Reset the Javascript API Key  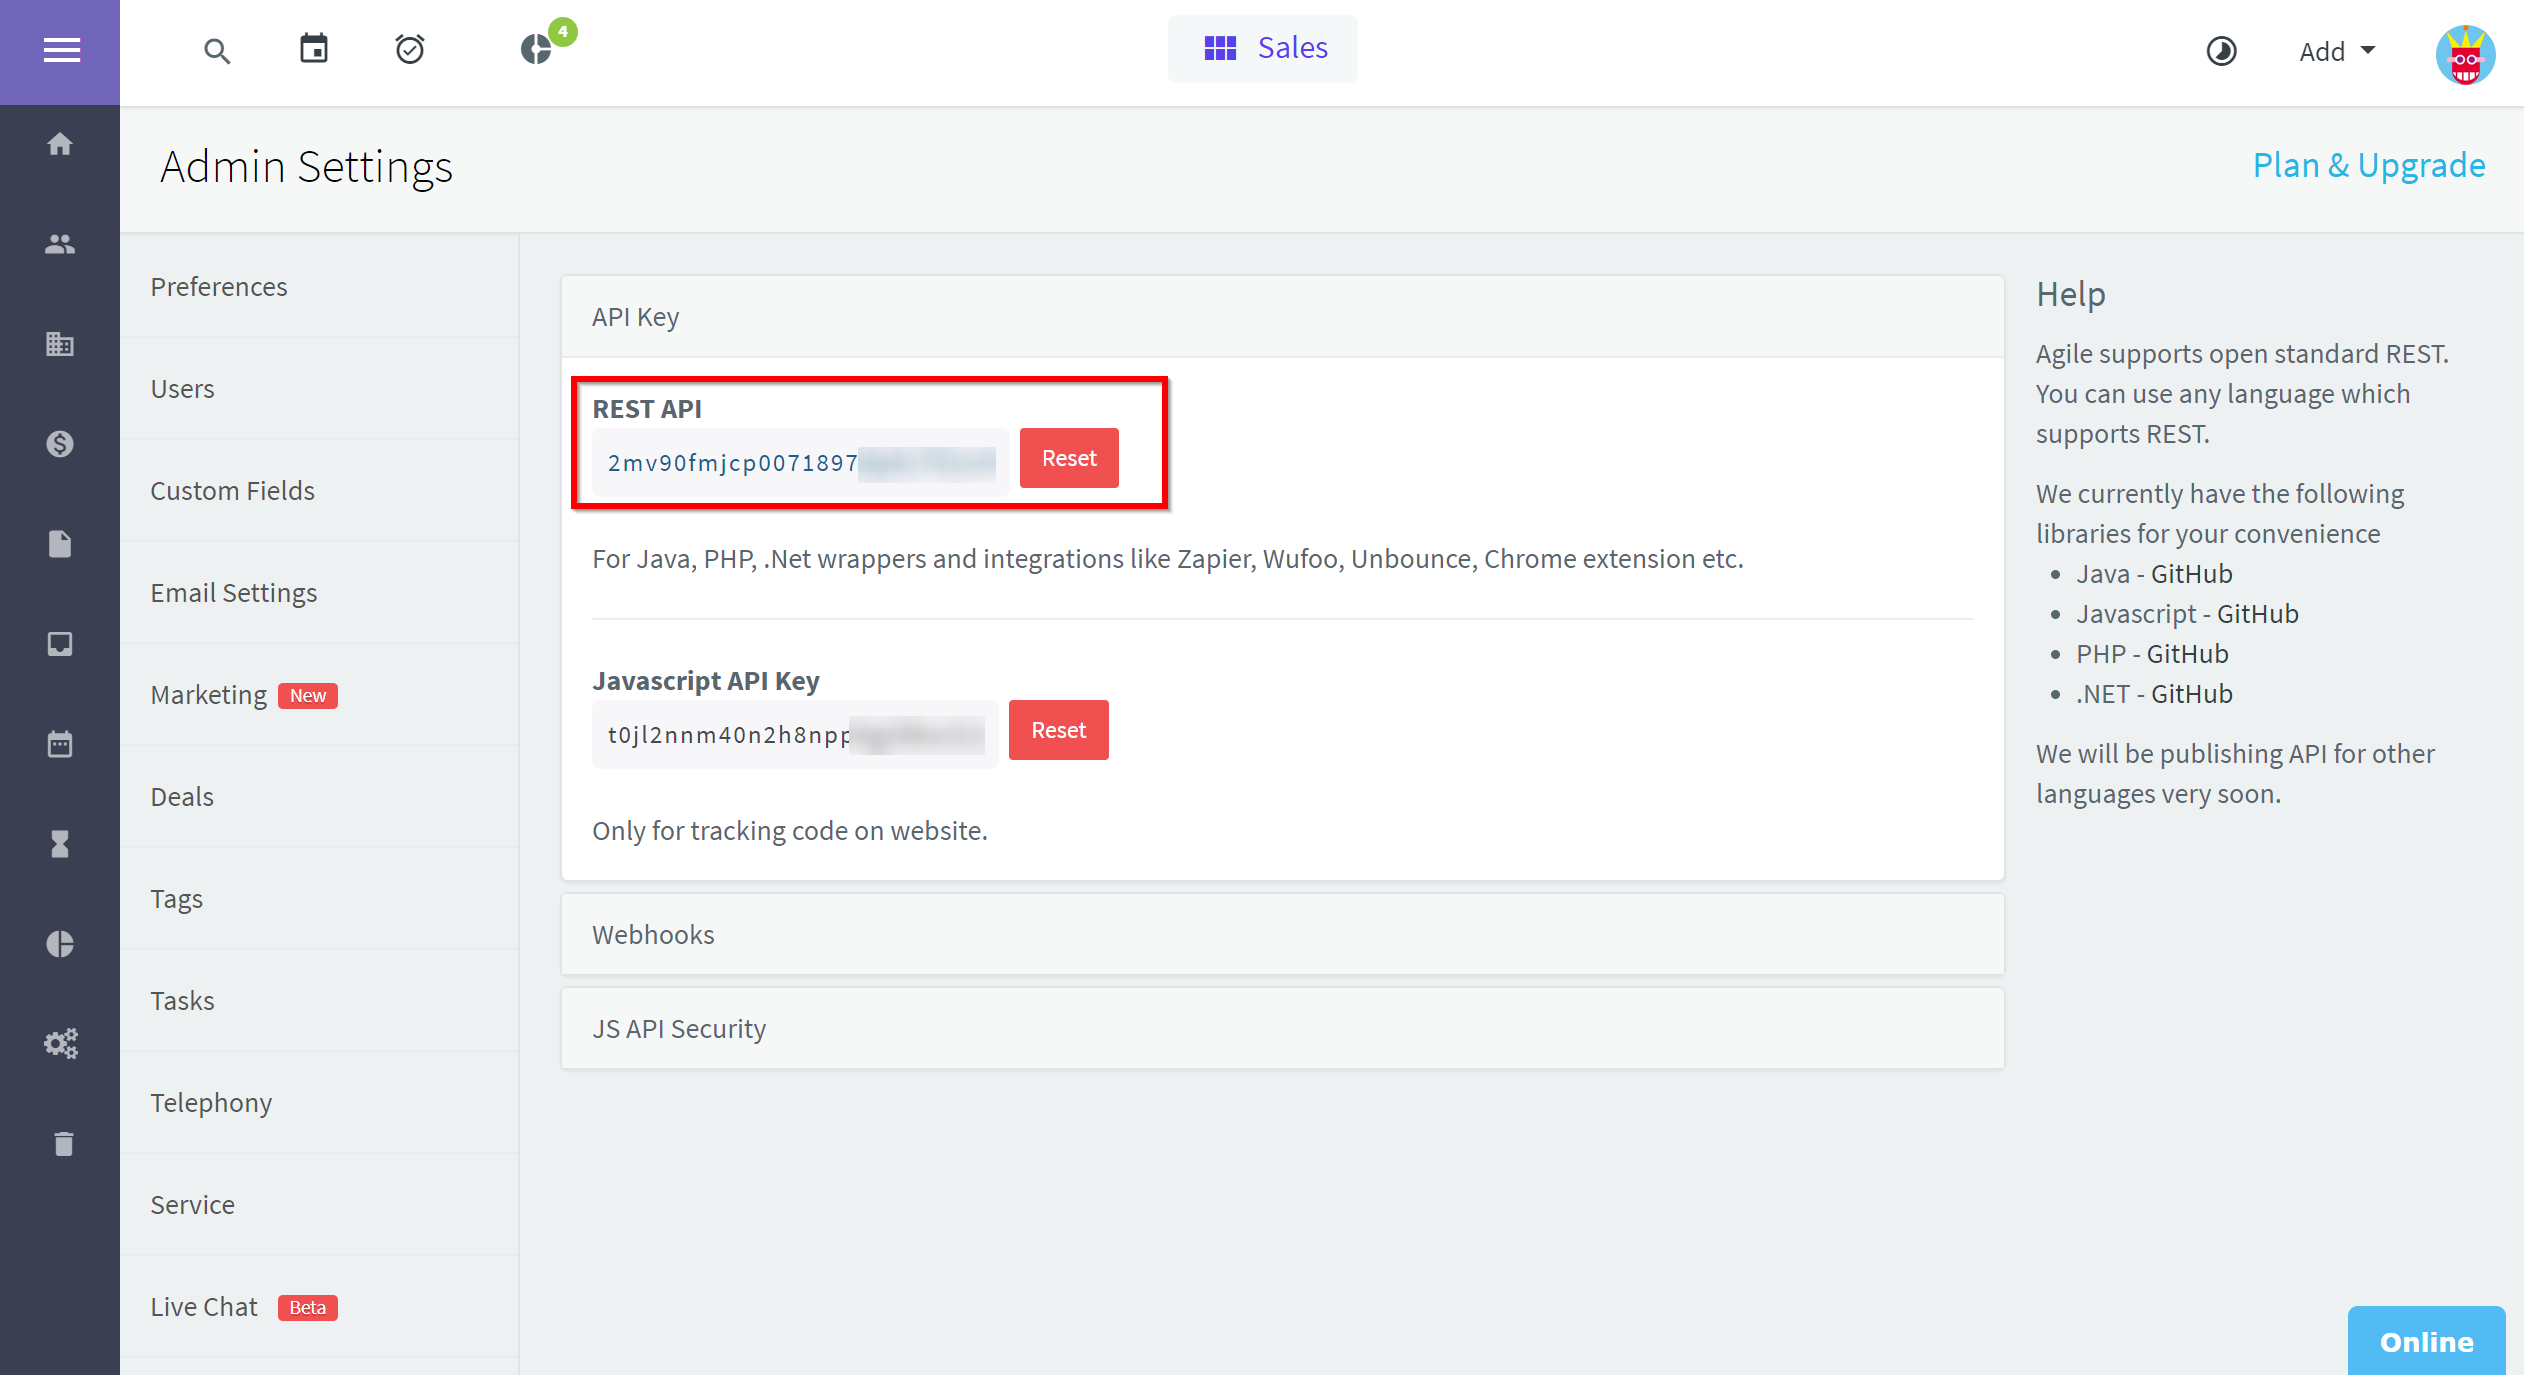[1056, 728]
